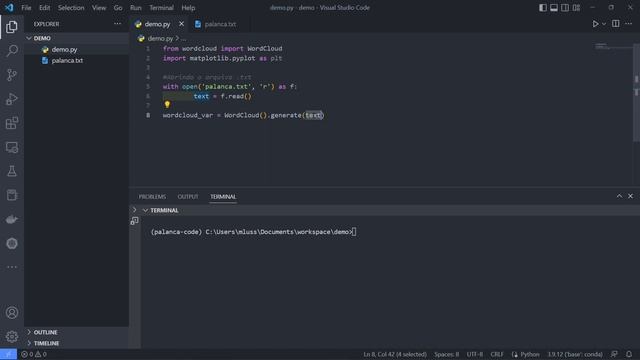640x360 pixels.
Task: Open the Docker whale view
Action: pyautogui.click(x=12, y=220)
